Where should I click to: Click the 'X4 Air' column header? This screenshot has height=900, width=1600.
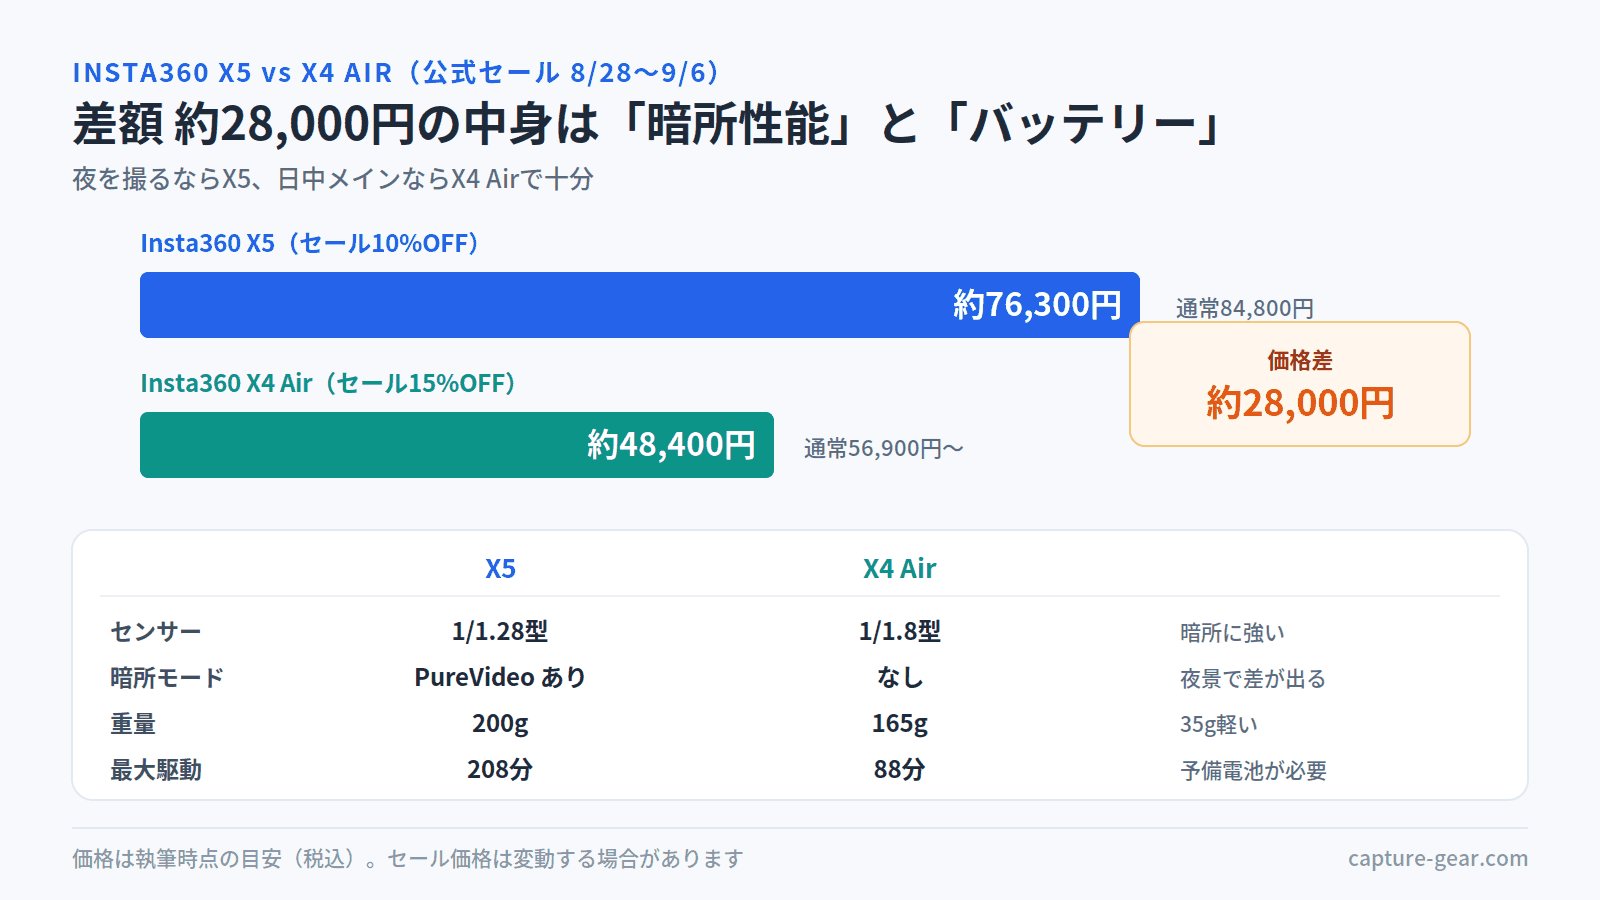[900, 569]
